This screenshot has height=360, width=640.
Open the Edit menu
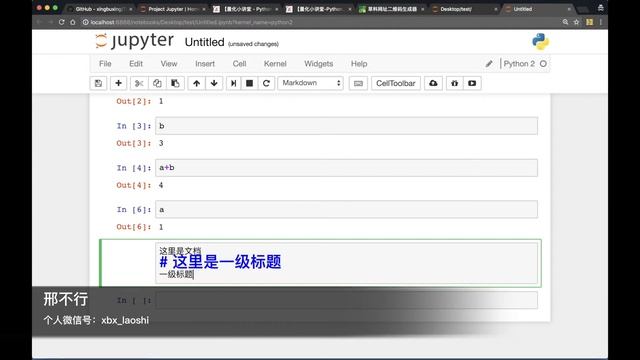coord(136,64)
